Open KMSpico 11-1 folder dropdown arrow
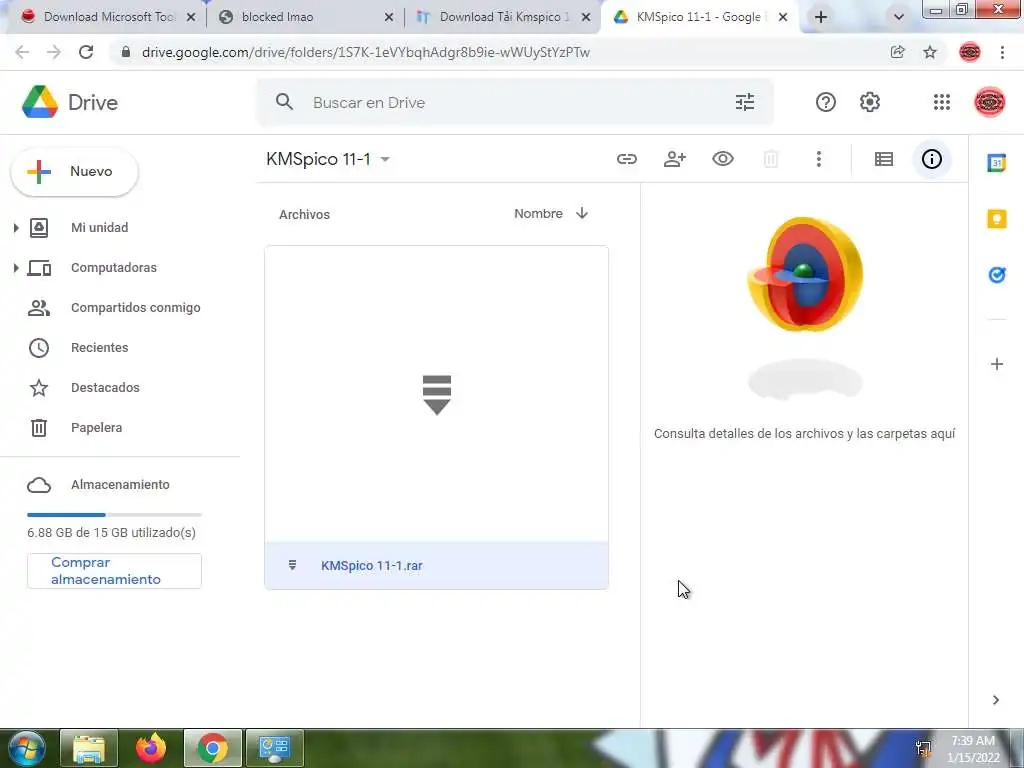This screenshot has height=768, width=1024. 385,159
